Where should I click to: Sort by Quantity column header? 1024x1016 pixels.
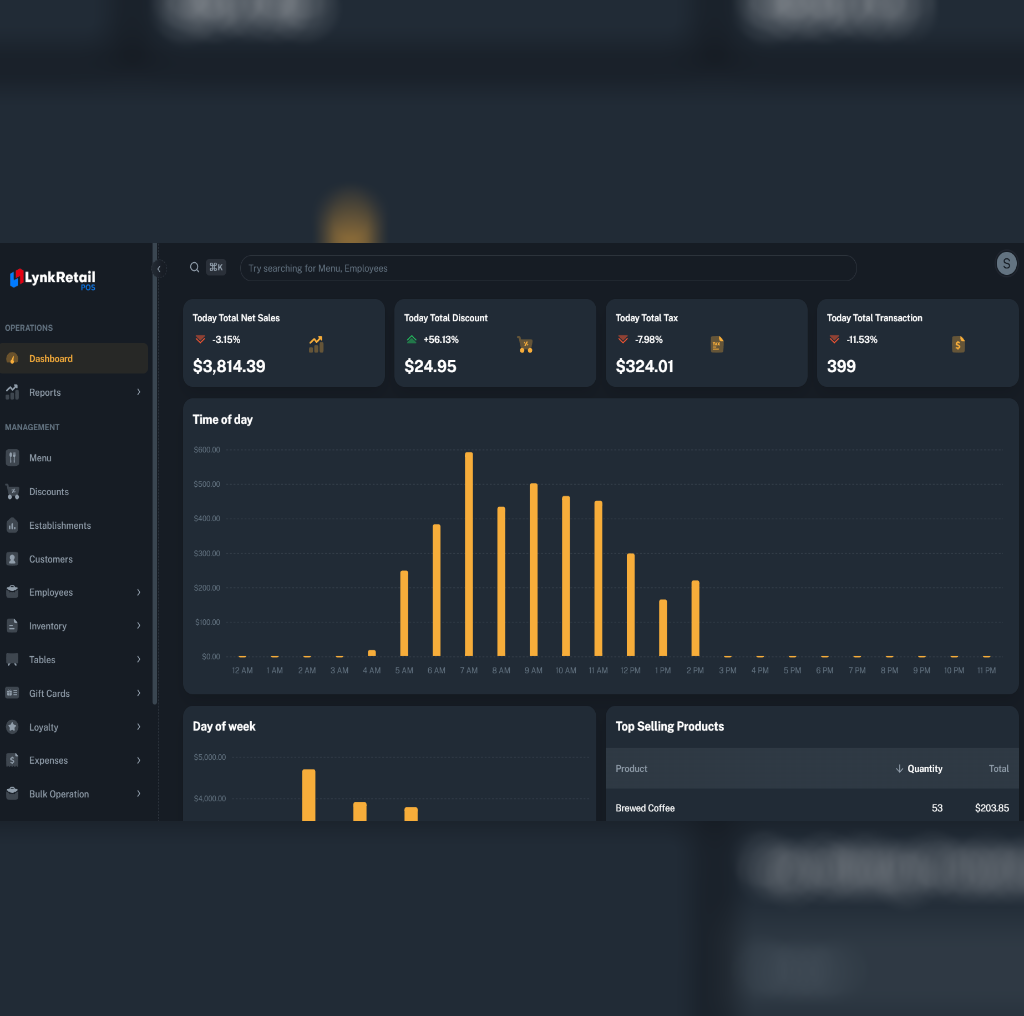(x=919, y=769)
